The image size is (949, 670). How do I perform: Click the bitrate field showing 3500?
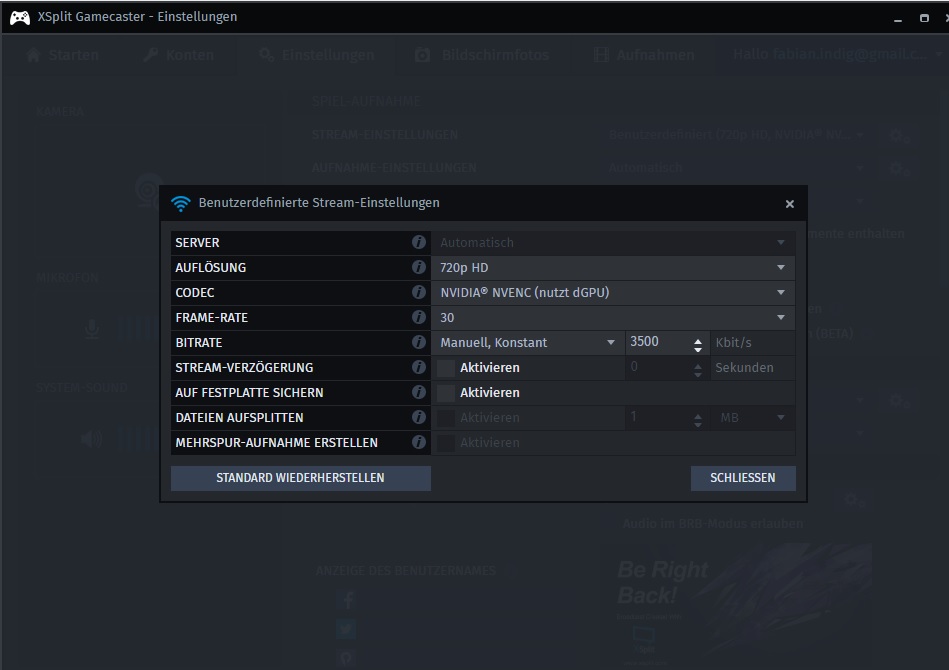(656, 343)
